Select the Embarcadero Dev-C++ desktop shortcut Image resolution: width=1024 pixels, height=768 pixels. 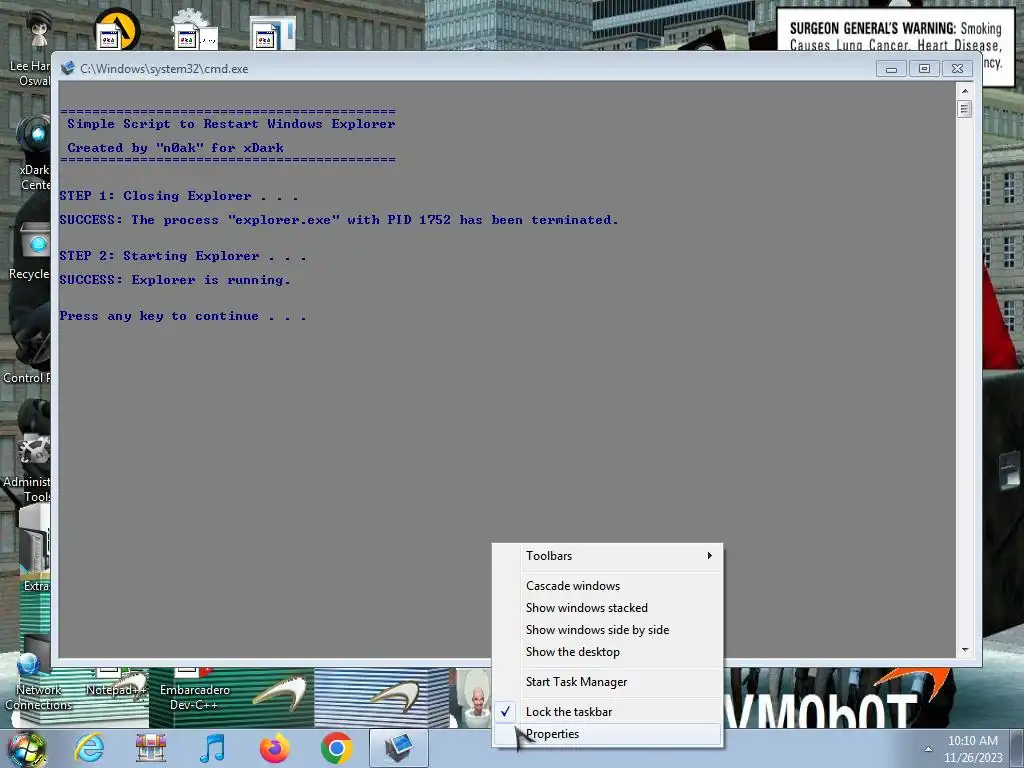click(195, 690)
